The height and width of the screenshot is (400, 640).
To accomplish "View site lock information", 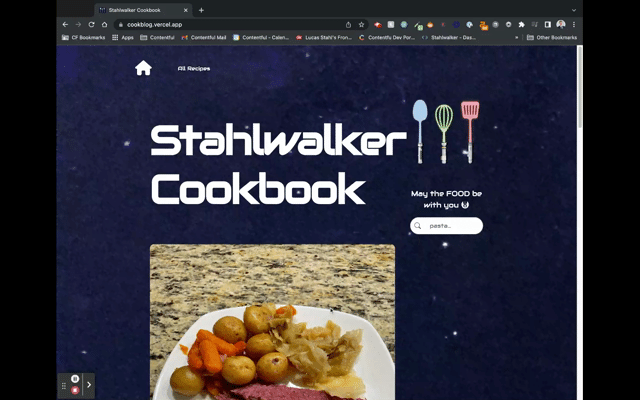I will point(120,25).
